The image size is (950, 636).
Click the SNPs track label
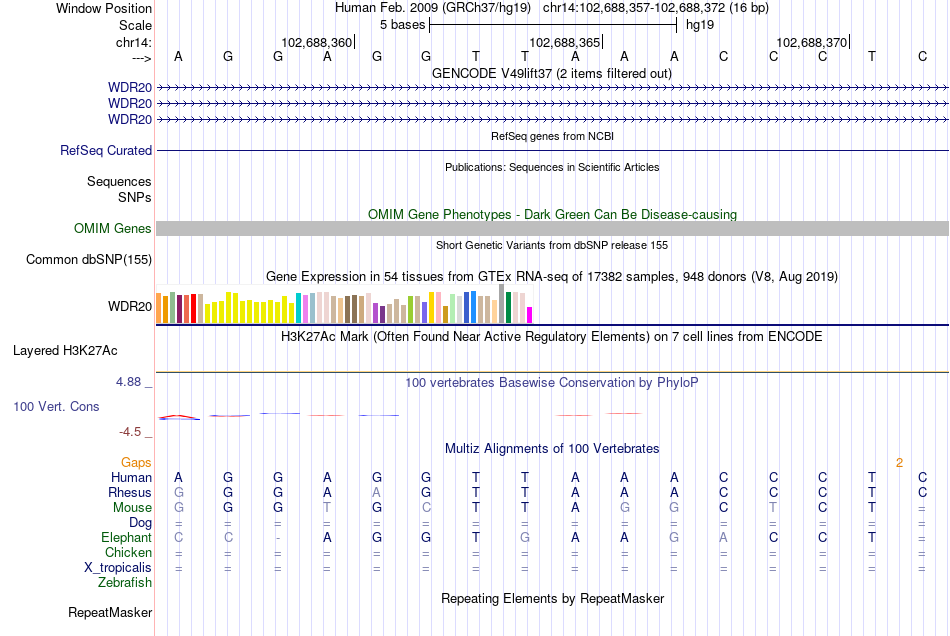click(135, 197)
